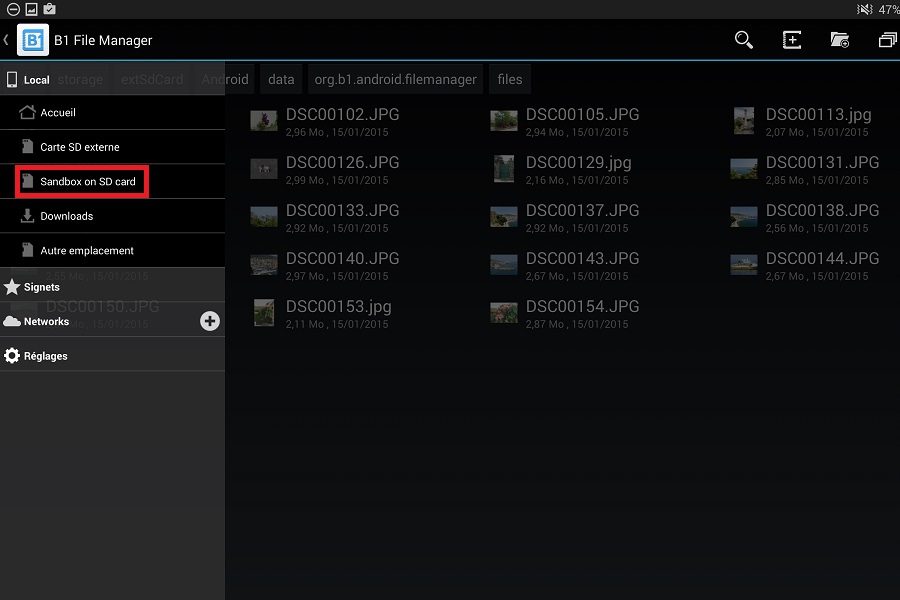Tap the gear icon for Réglages
The image size is (900, 600).
(x=11, y=355)
